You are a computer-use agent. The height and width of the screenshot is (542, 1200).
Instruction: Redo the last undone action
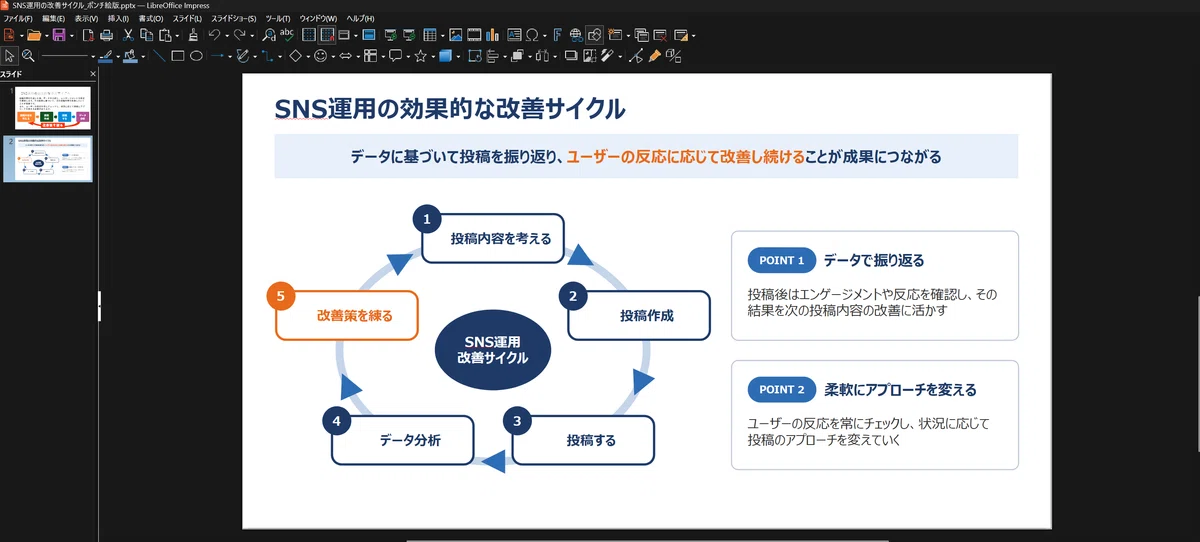[239, 35]
